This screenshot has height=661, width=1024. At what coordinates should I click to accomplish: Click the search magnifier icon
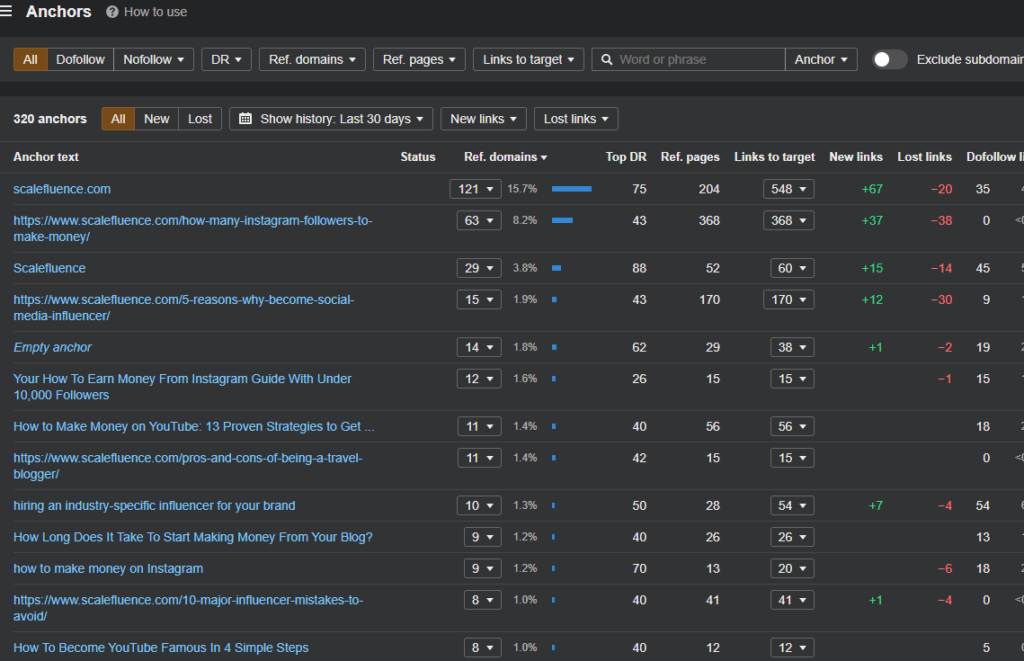(x=607, y=59)
